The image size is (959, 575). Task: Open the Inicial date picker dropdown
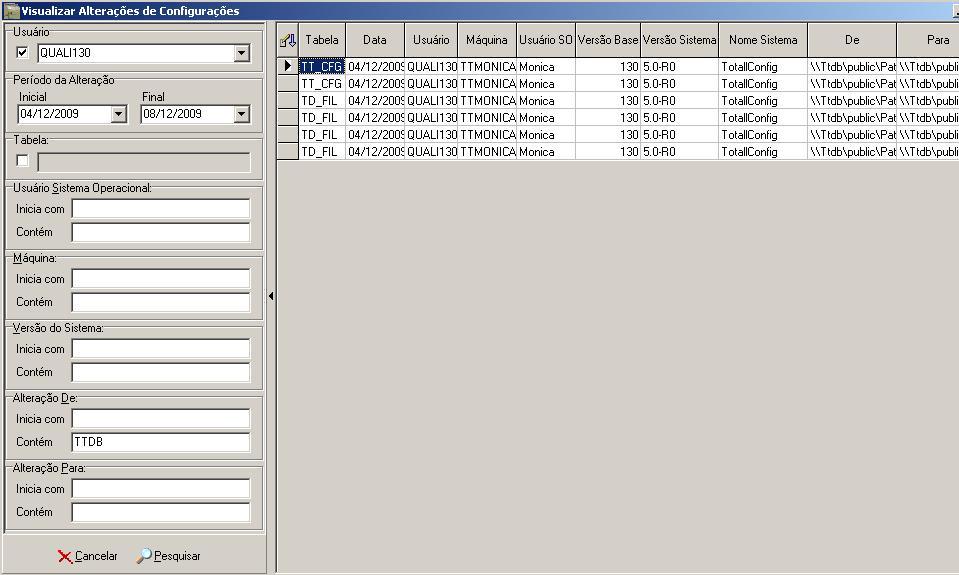pos(119,114)
